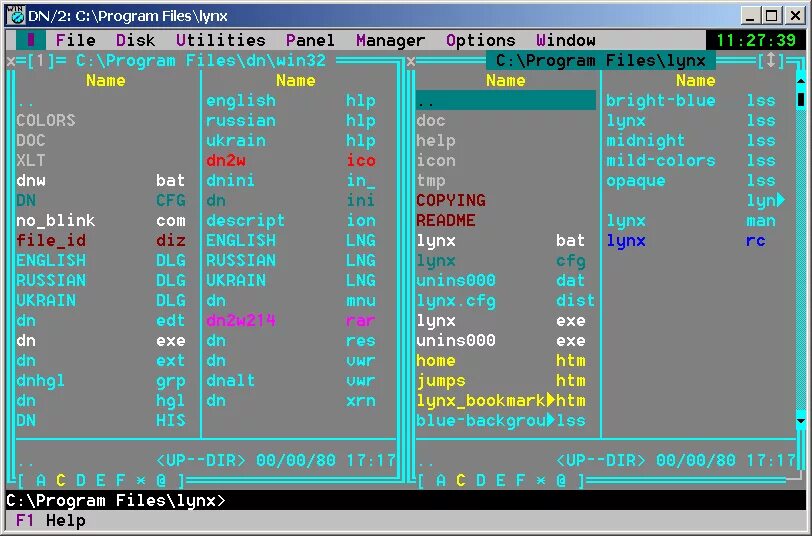Screen dimensions: 812x536
Task: Switch right panel to drive E
Action: coord(500,480)
